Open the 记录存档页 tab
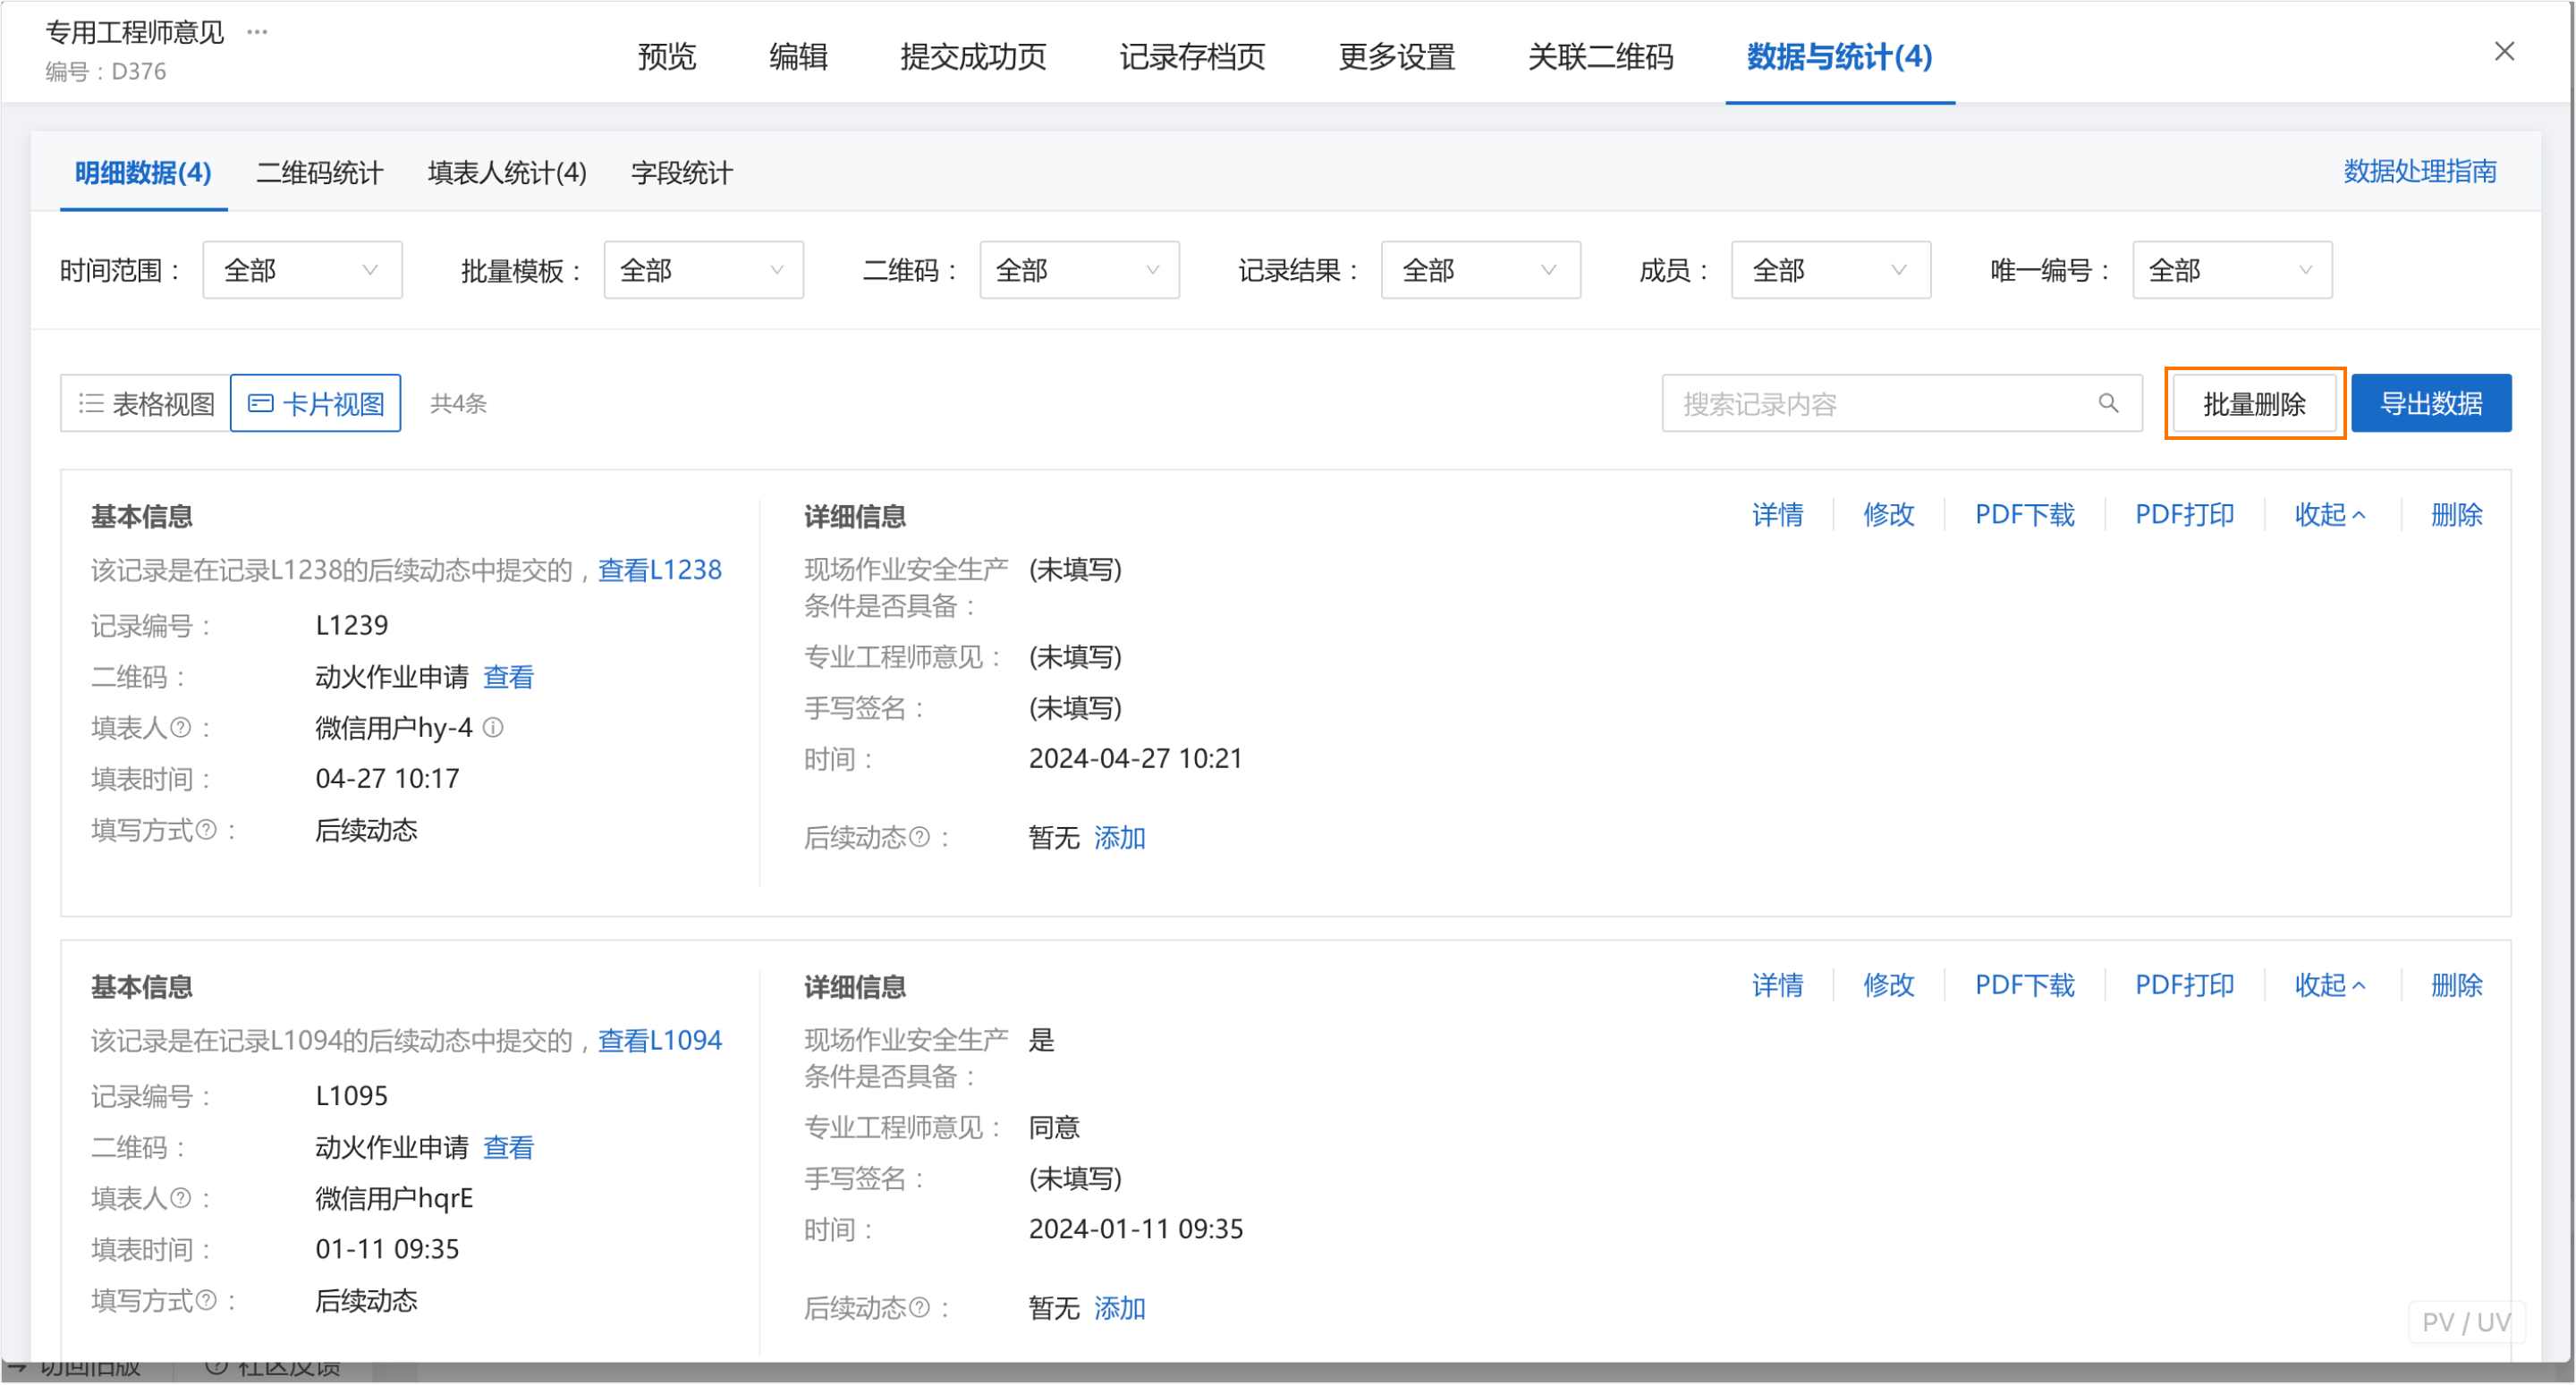 1192,57
